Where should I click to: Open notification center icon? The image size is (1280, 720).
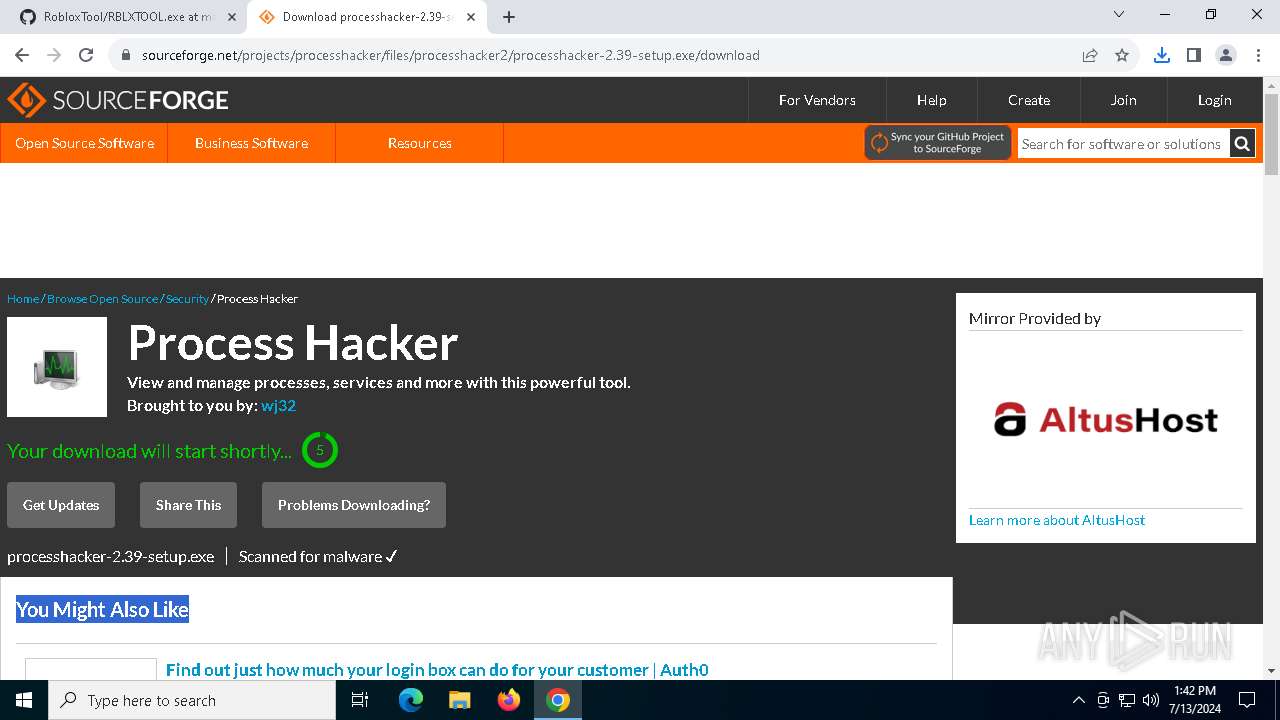coord(1247,700)
